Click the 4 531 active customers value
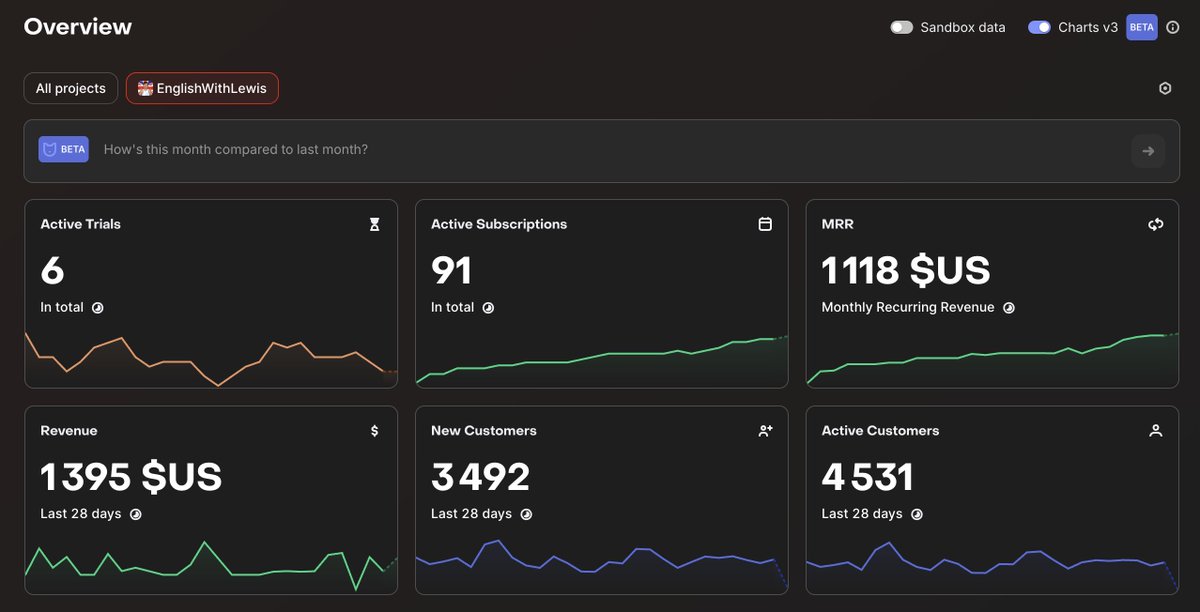1200x612 pixels. click(x=868, y=477)
